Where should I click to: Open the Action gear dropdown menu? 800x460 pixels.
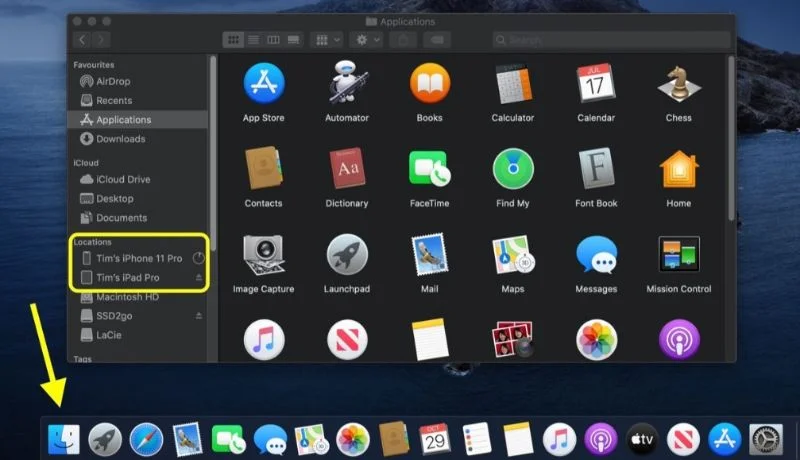367,40
